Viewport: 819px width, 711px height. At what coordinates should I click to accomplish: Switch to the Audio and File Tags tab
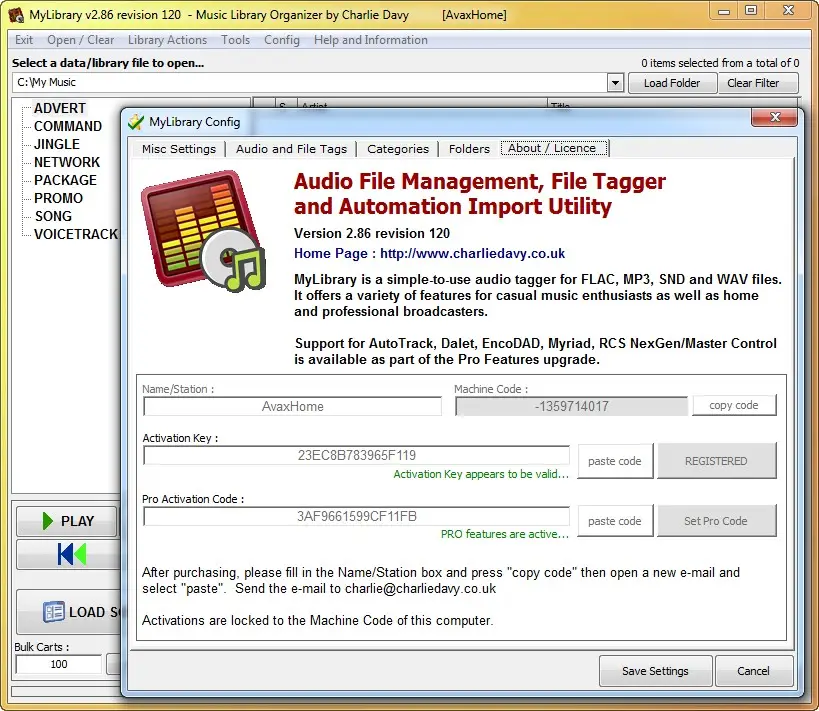291,149
